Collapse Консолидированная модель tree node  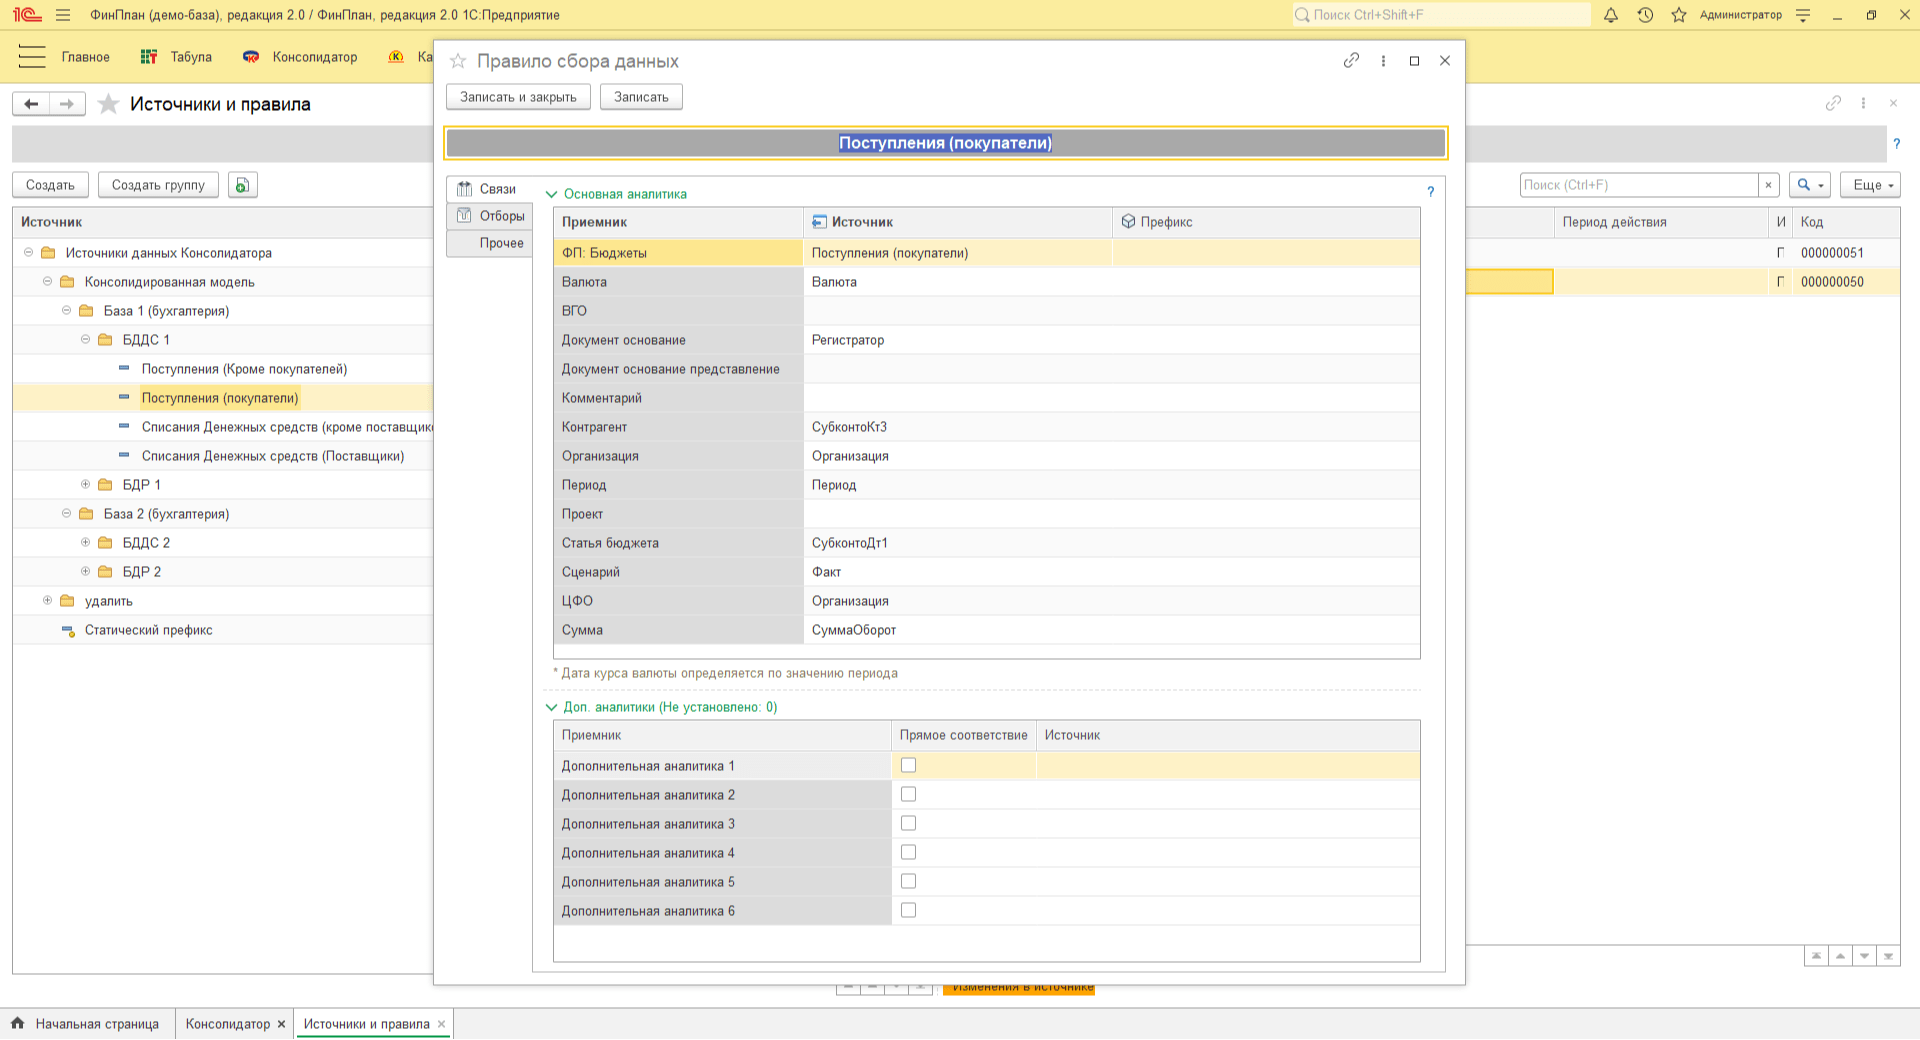point(48,282)
